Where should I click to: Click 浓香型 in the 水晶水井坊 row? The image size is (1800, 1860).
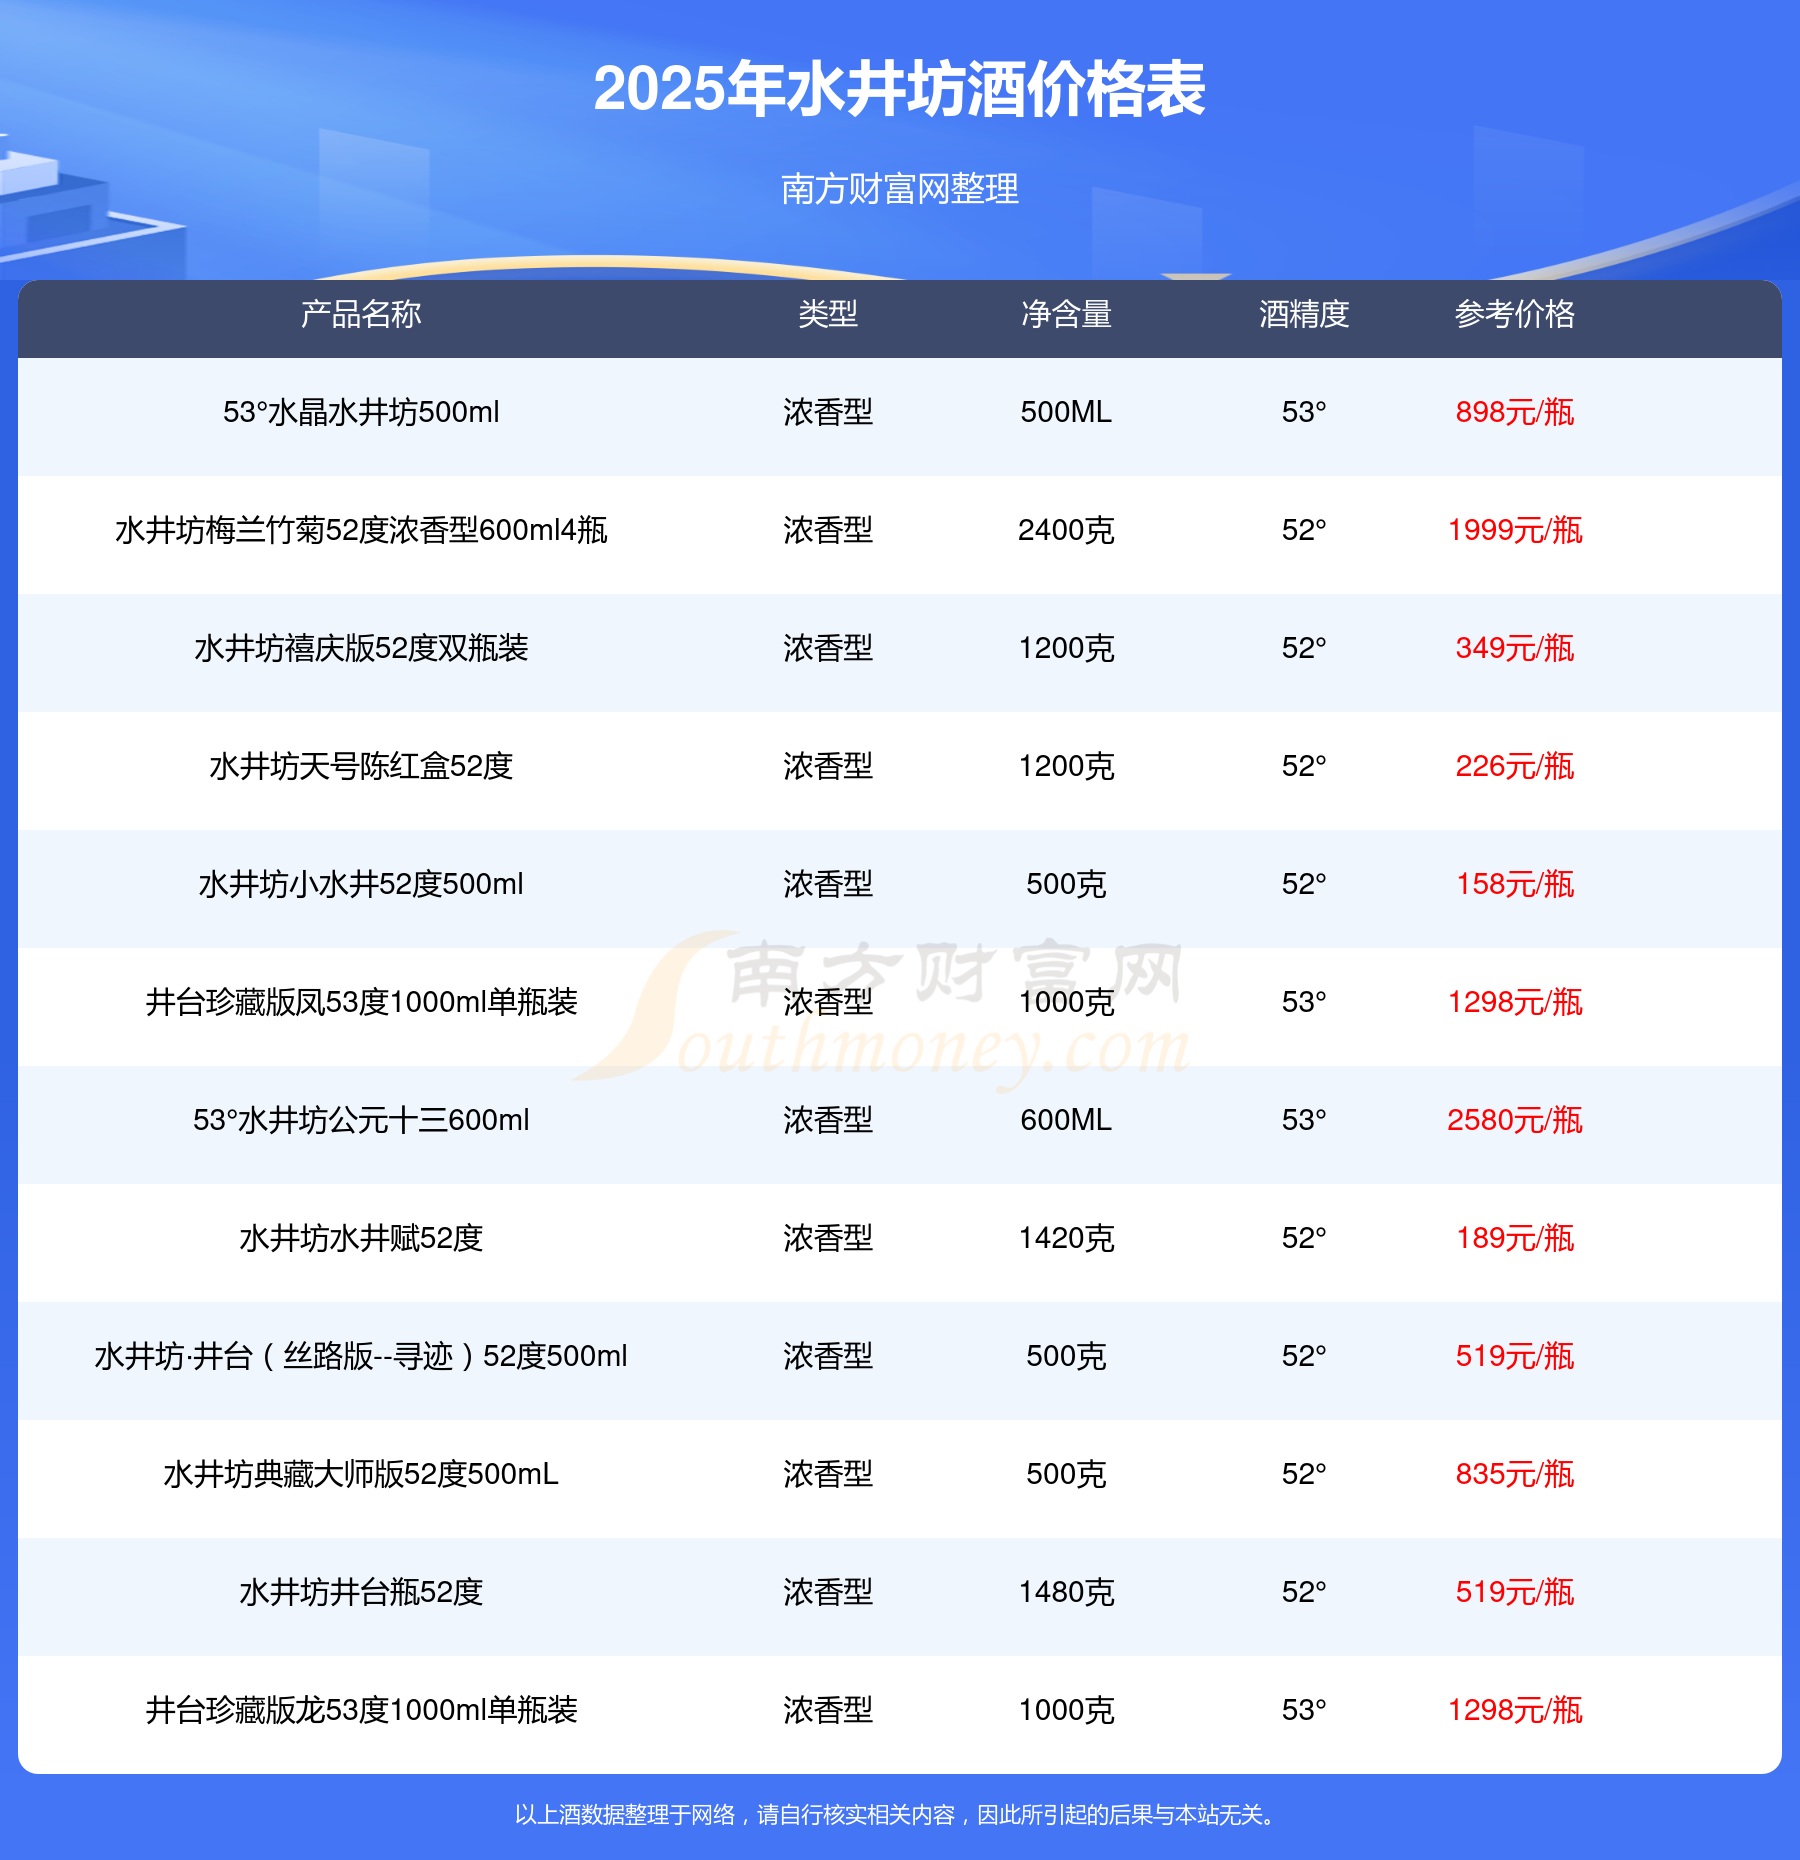click(828, 412)
